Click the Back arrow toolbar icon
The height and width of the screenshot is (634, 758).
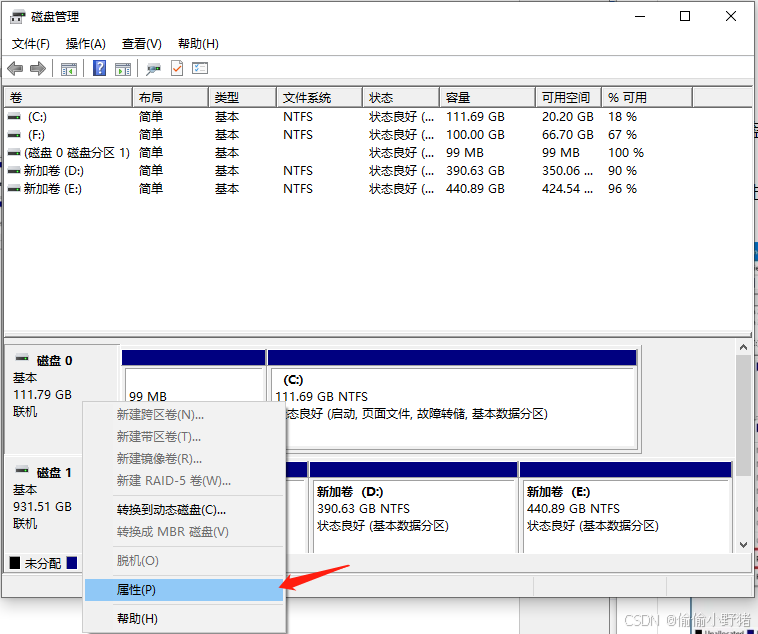tap(15, 69)
